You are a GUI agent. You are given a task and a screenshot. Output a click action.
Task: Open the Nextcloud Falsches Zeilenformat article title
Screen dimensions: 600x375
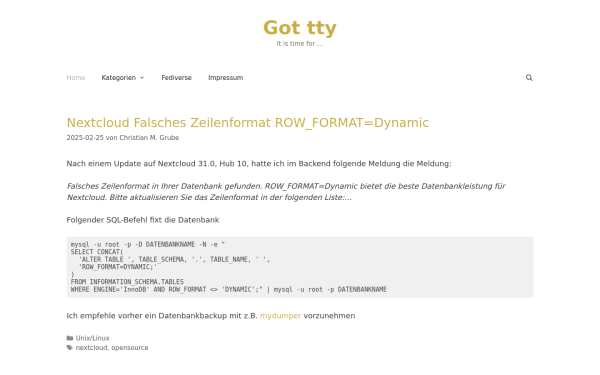(248, 123)
